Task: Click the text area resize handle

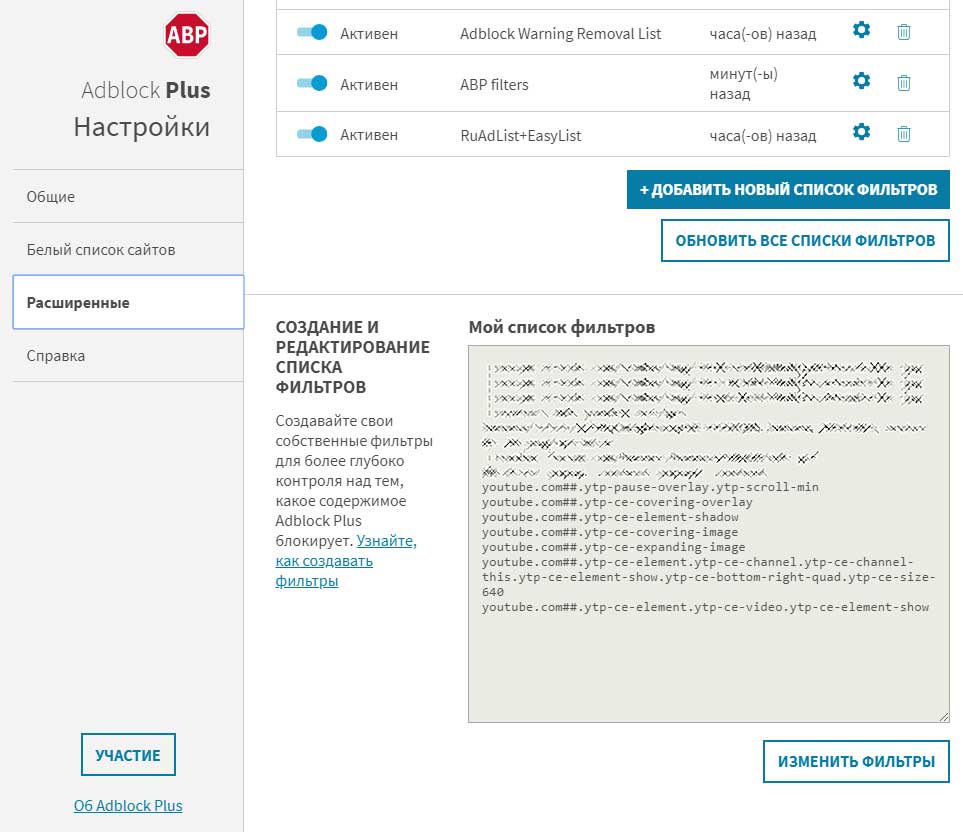Action: [x=943, y=717]
